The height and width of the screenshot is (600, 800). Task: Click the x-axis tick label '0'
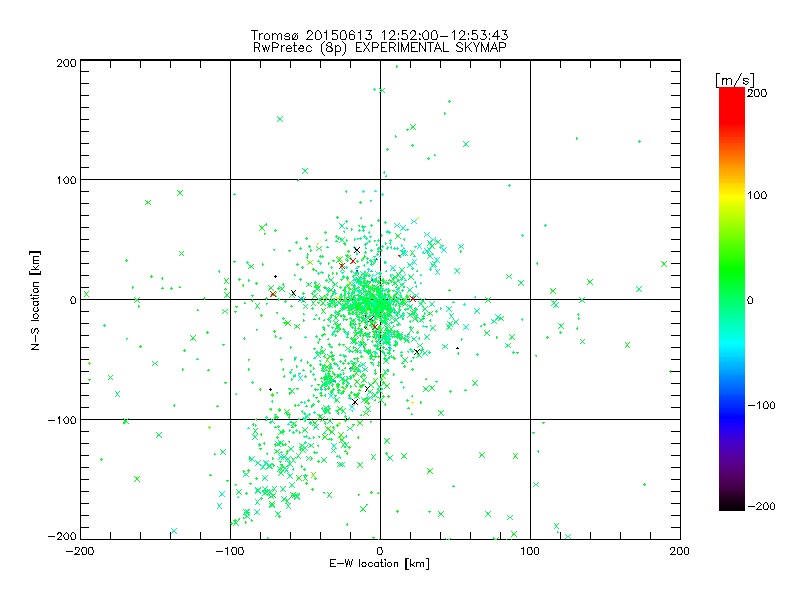[x=380, y=551]
